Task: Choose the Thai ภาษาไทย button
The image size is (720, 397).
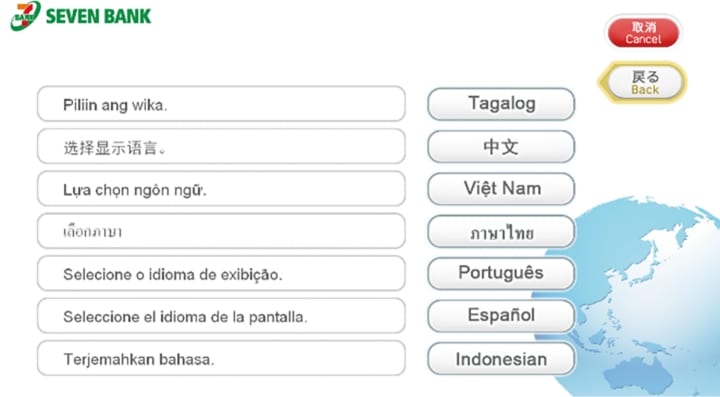Action: tap(501, 232)
